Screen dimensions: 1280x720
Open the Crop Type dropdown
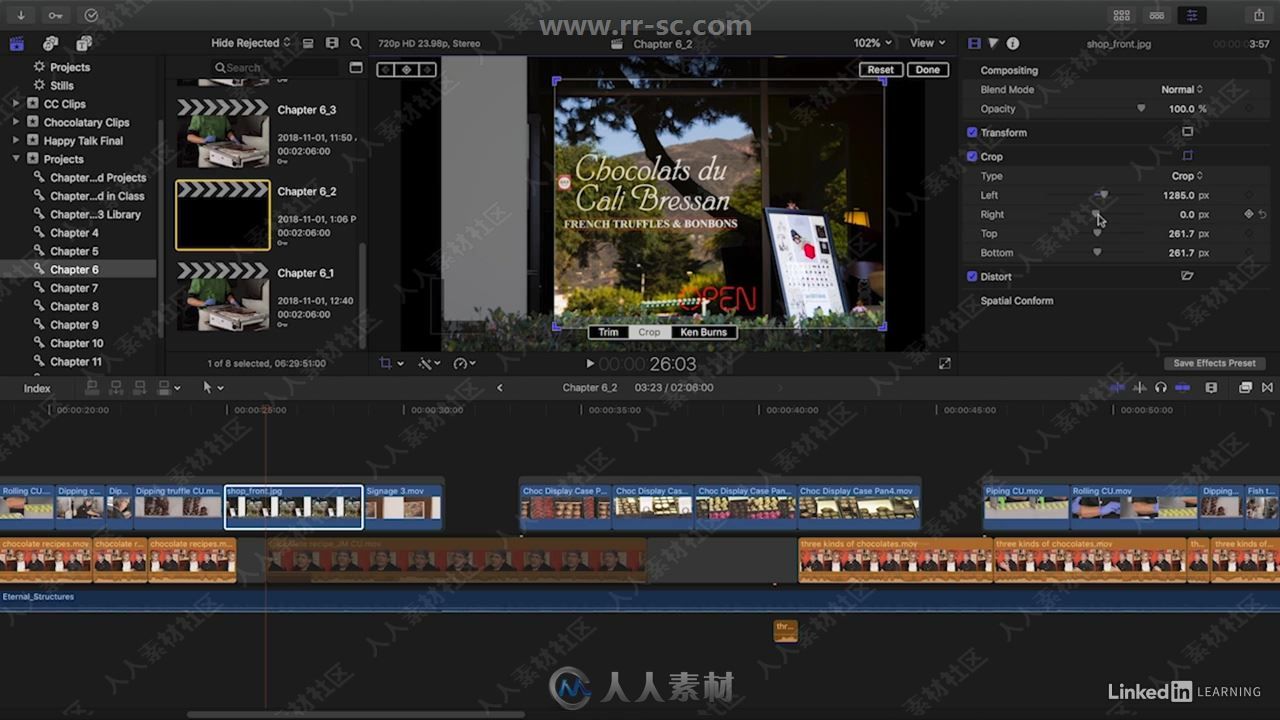(1188, 176)
